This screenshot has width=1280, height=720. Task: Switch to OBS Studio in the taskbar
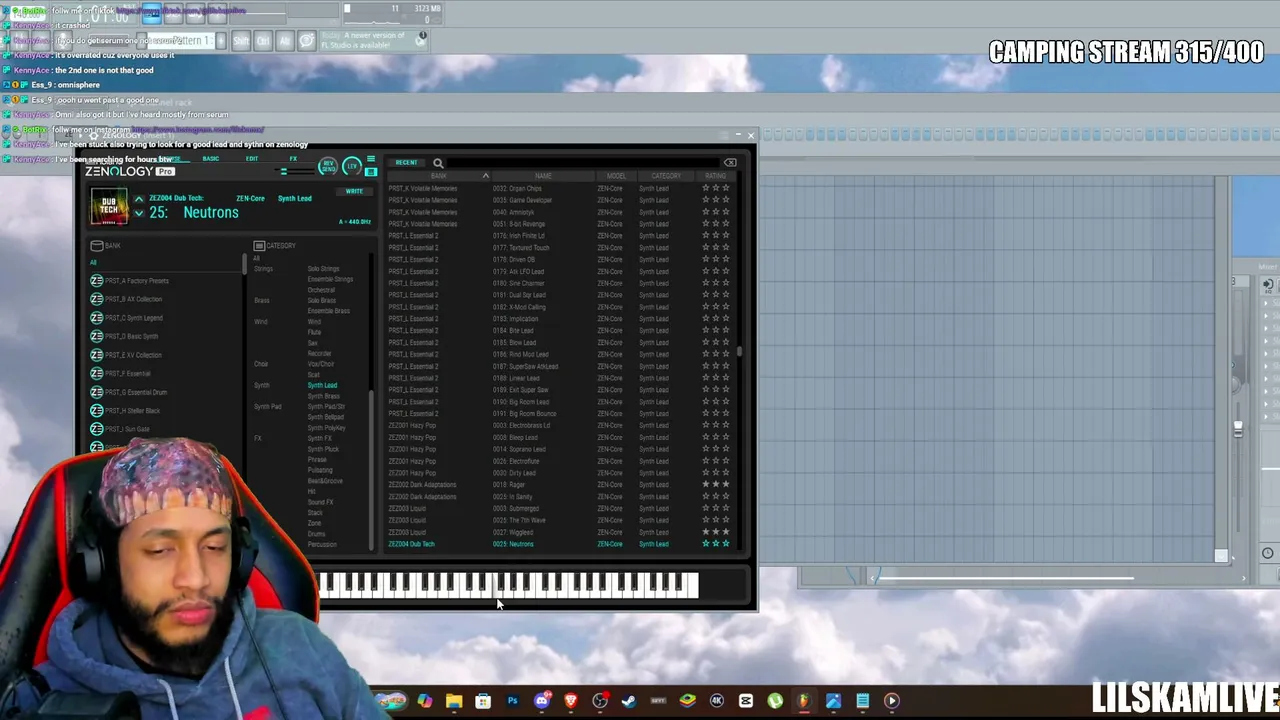point(600,701)
